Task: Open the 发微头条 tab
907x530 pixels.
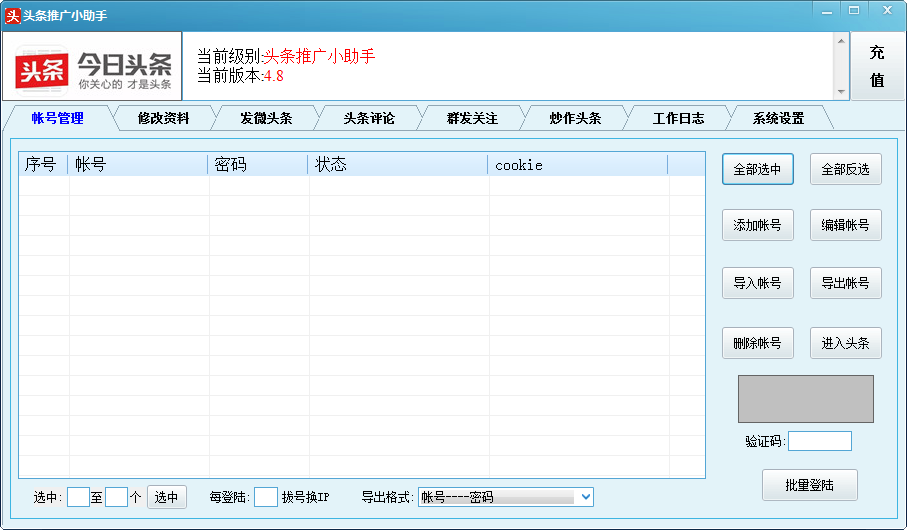Action: coord(266,118)
